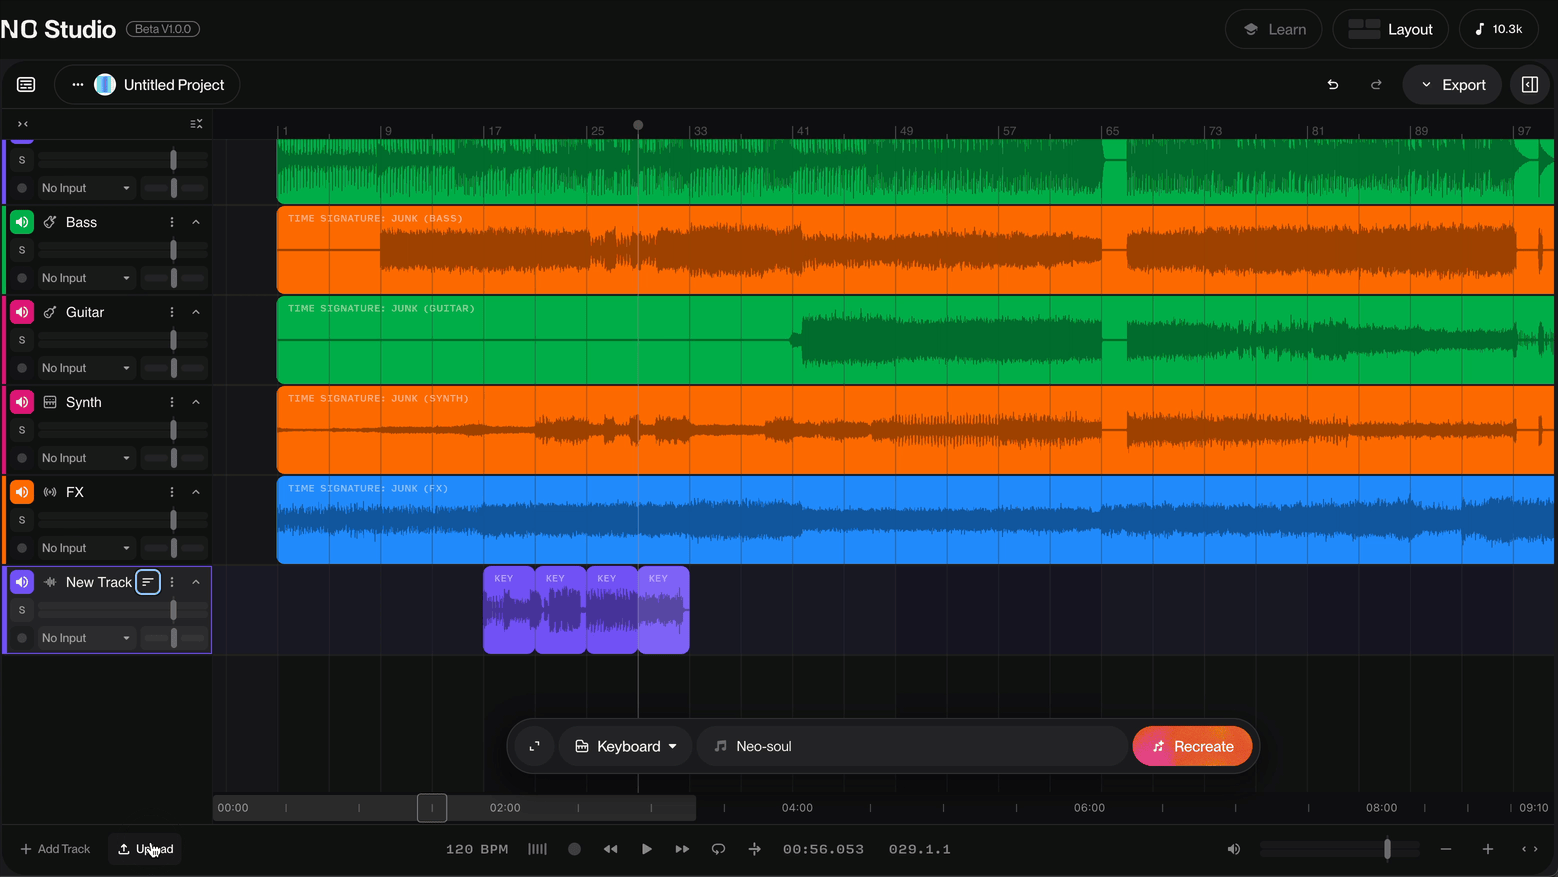Click the Synth keyboard instrument icon
The image size is (1558, 877).
pyautogui.click(x=50, y=402)
